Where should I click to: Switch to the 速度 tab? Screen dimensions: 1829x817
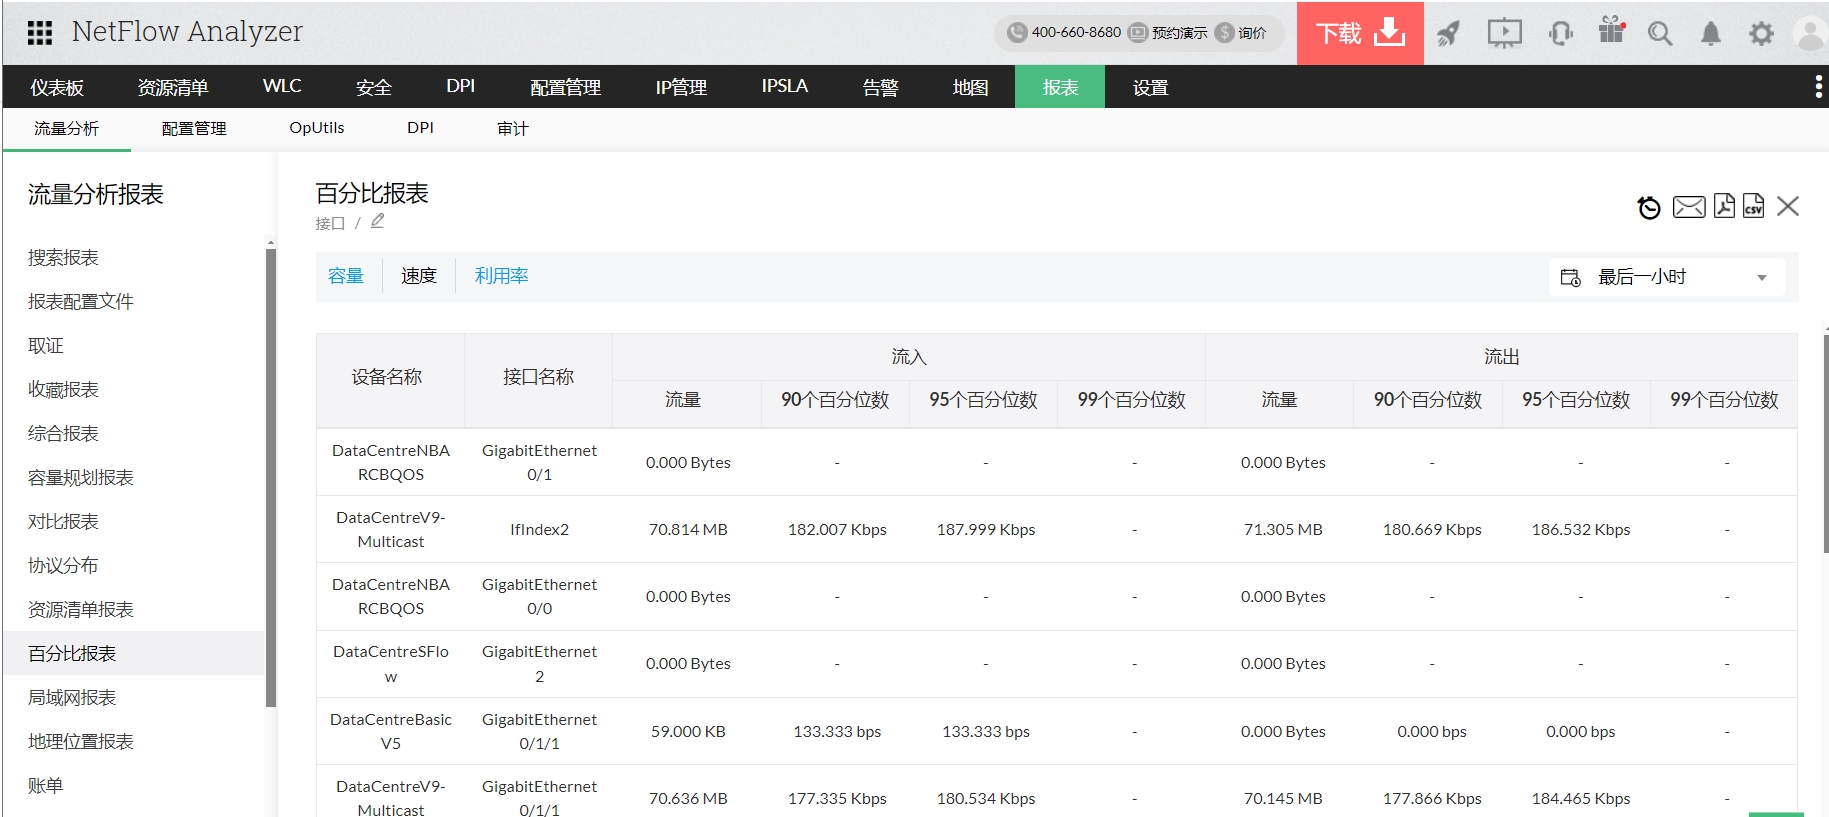419,276
